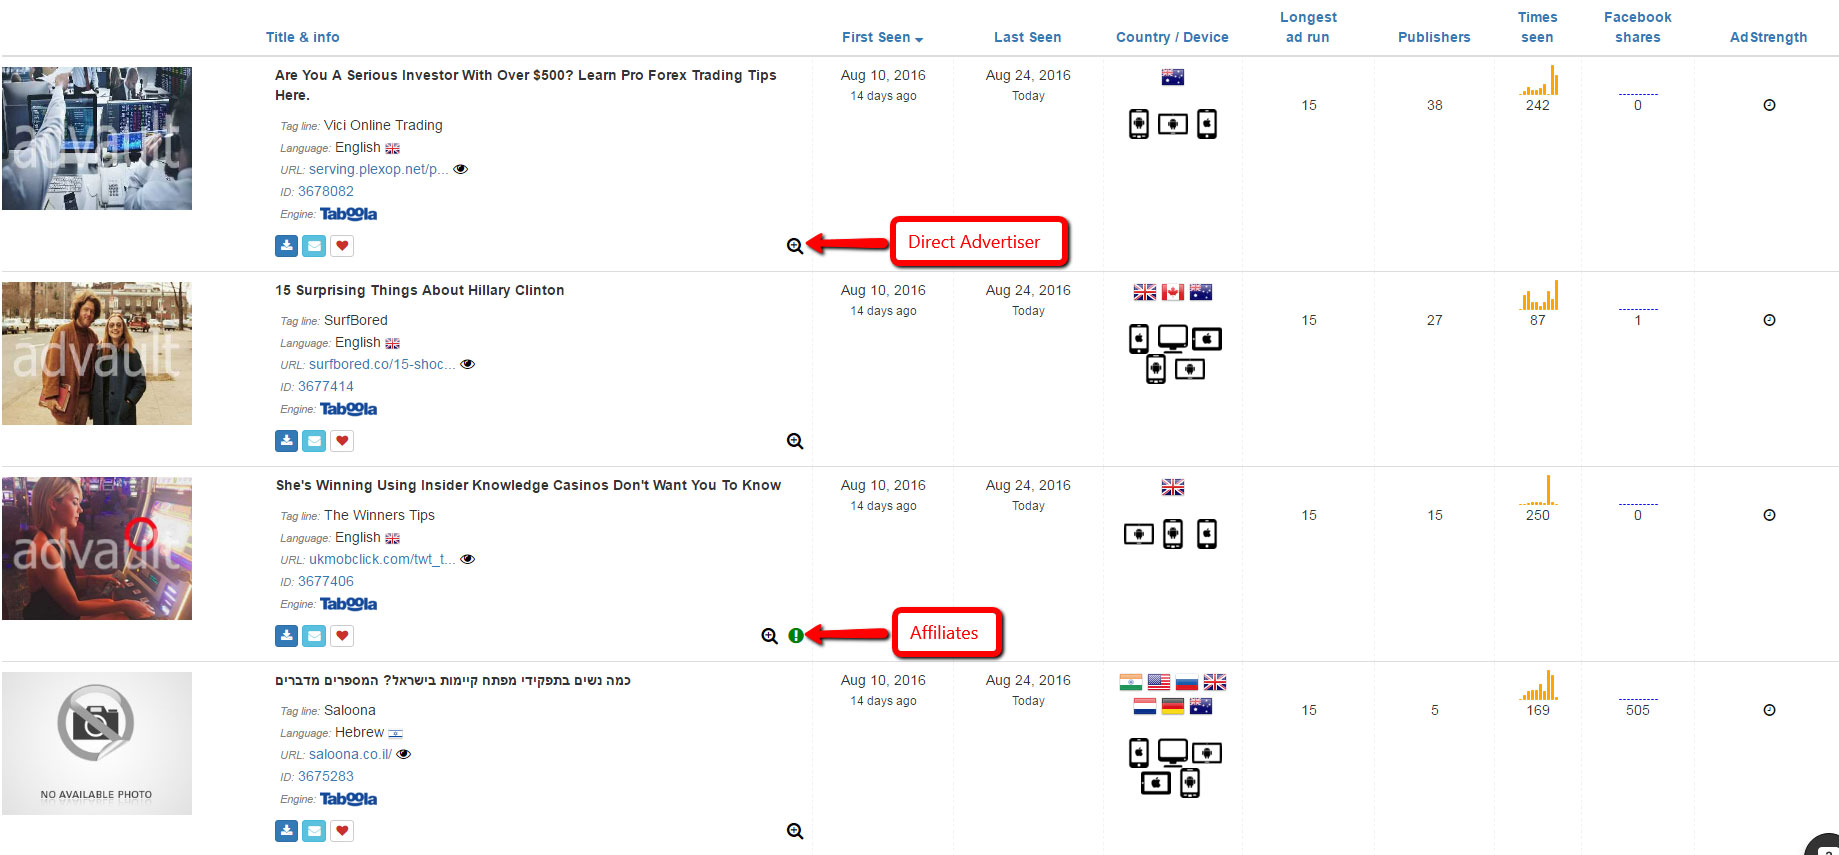Screen dimensions: 1839x855
Task: Magnify the Saloona Hebrew ad
Action: coord(795,831)
